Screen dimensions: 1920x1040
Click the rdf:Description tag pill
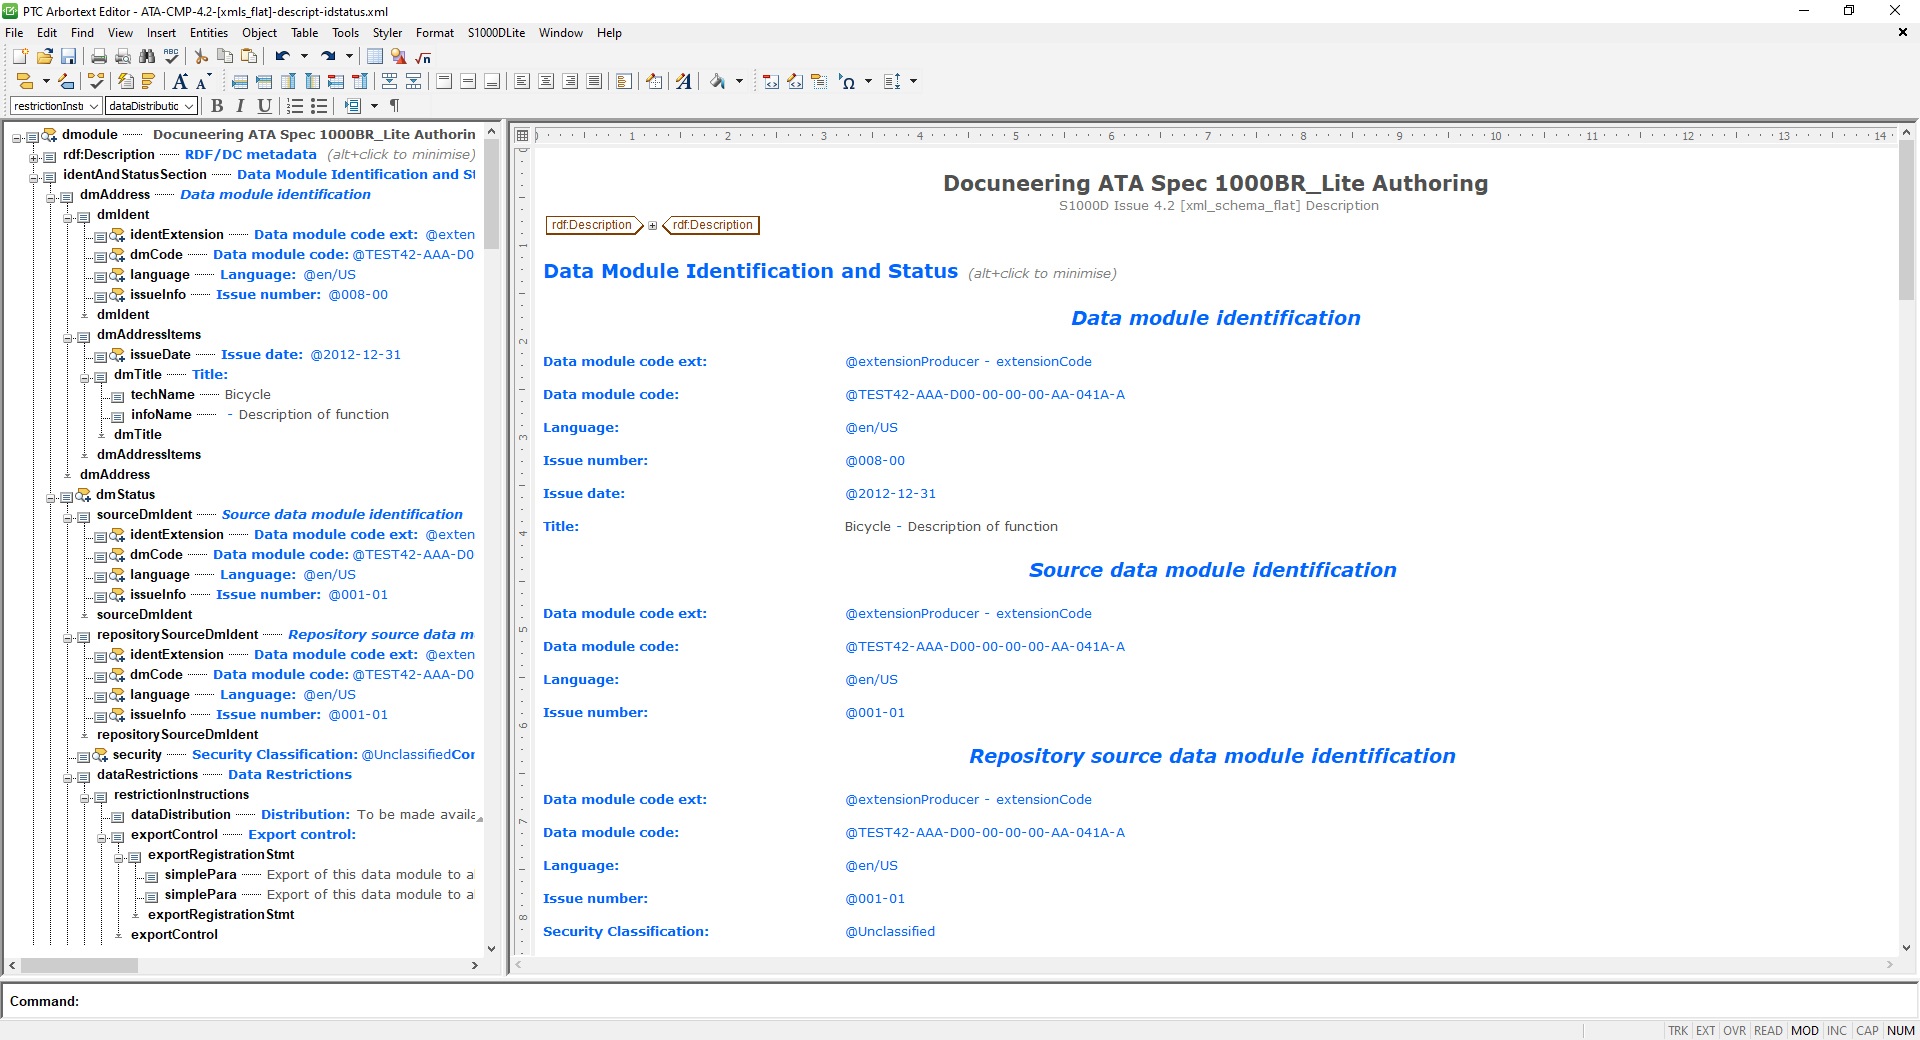coord(592,225)
